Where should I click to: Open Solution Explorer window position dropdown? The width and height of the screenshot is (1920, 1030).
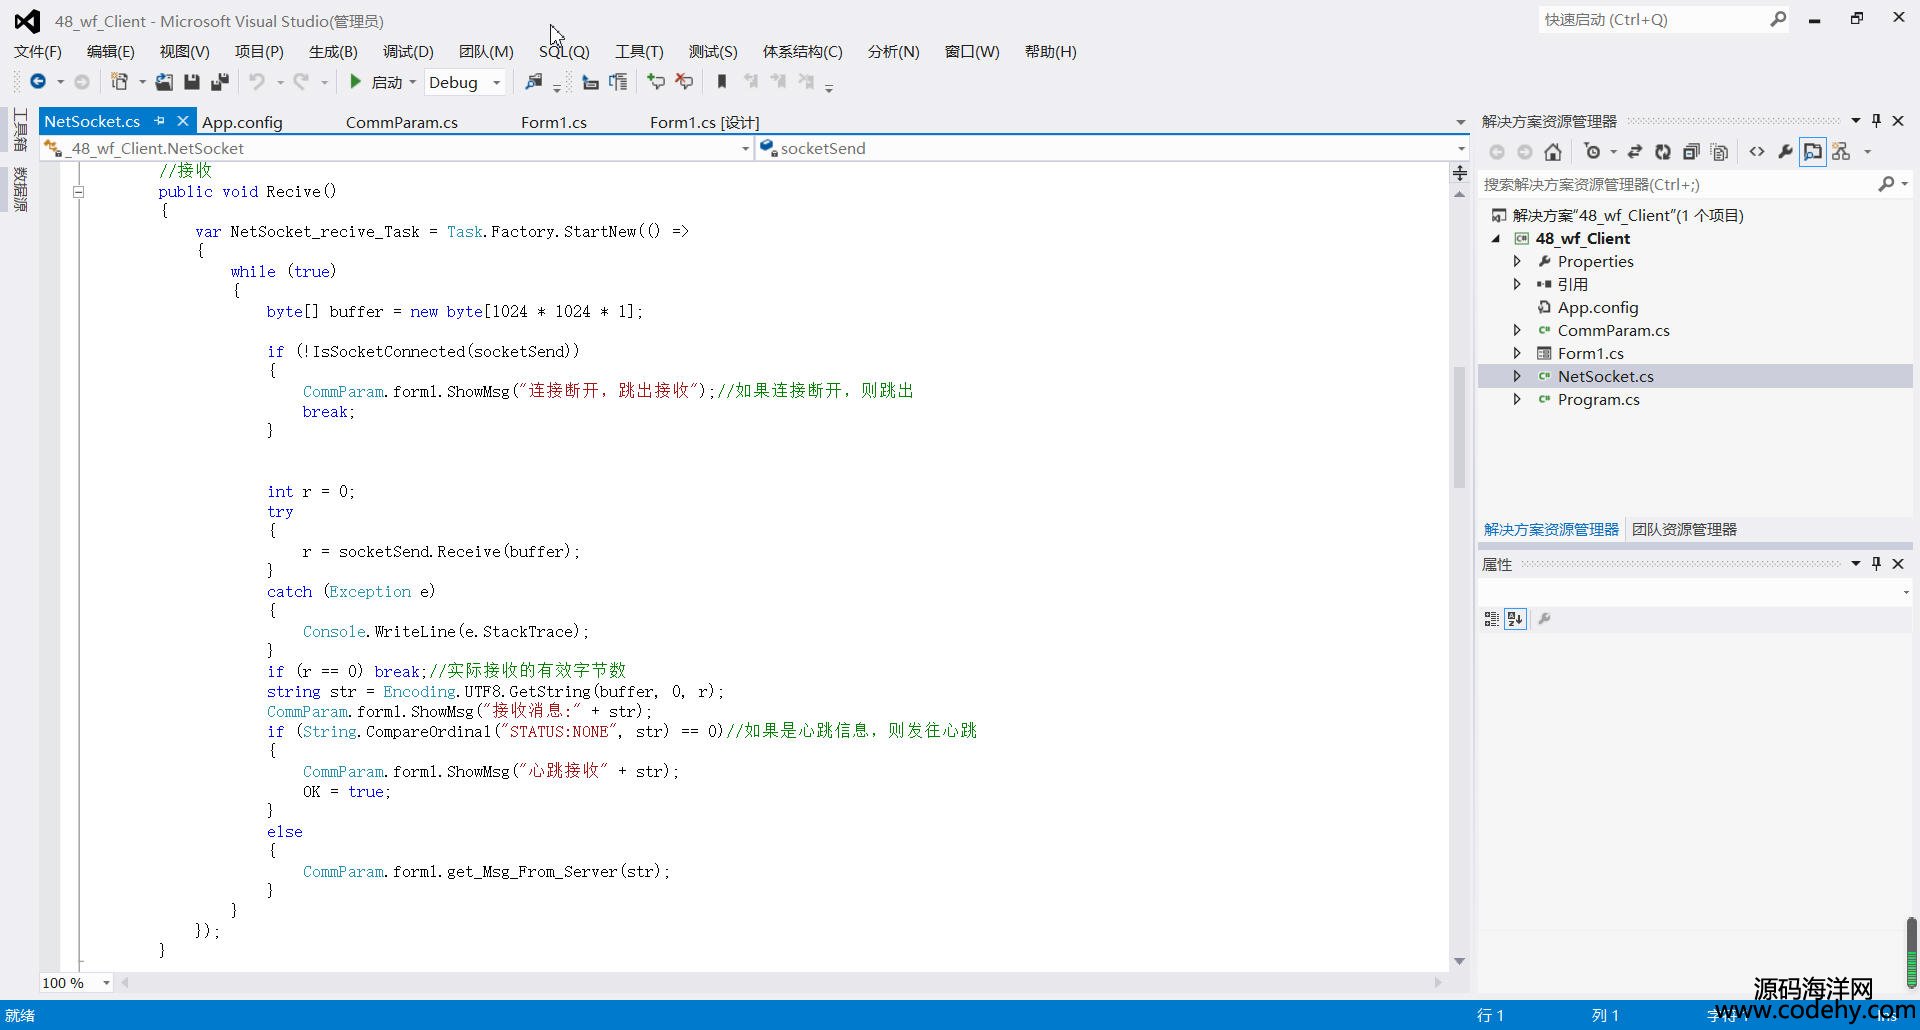point(1856,121)
